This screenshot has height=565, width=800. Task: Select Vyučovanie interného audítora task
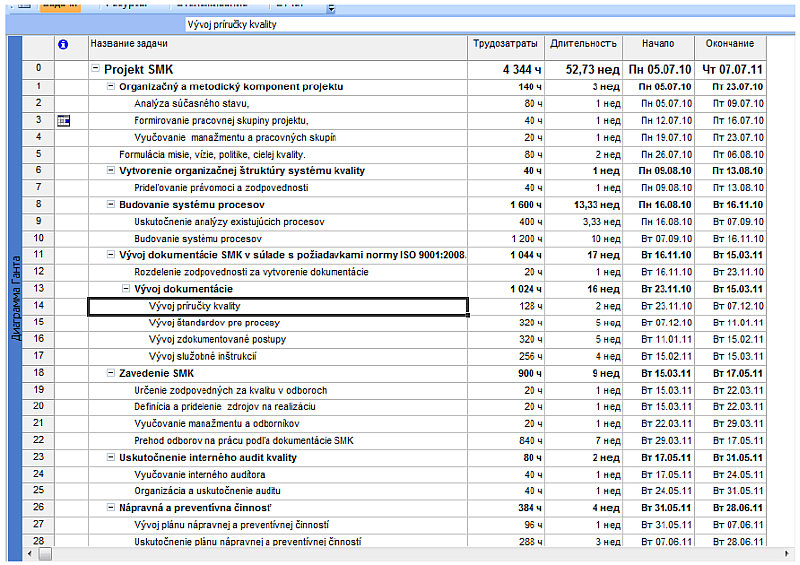[200, 475]
